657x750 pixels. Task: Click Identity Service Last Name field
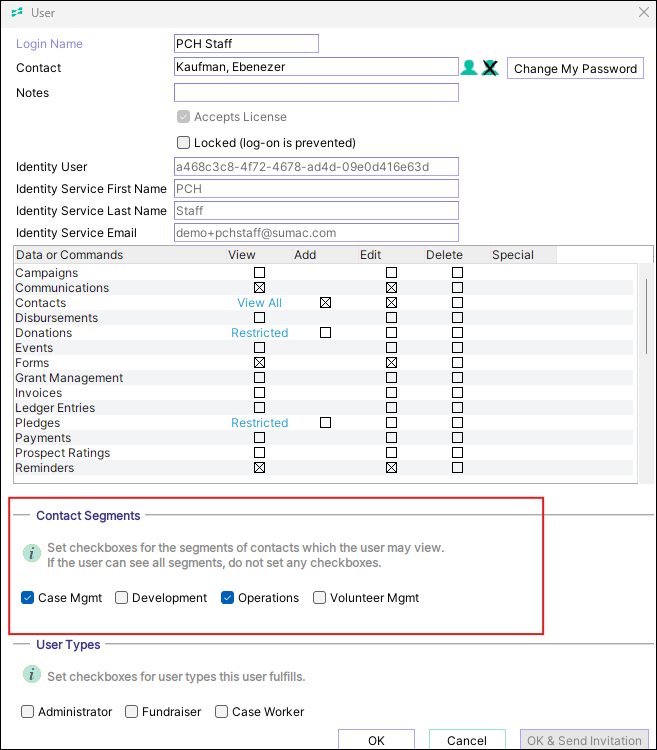click(x=316, y=210)
